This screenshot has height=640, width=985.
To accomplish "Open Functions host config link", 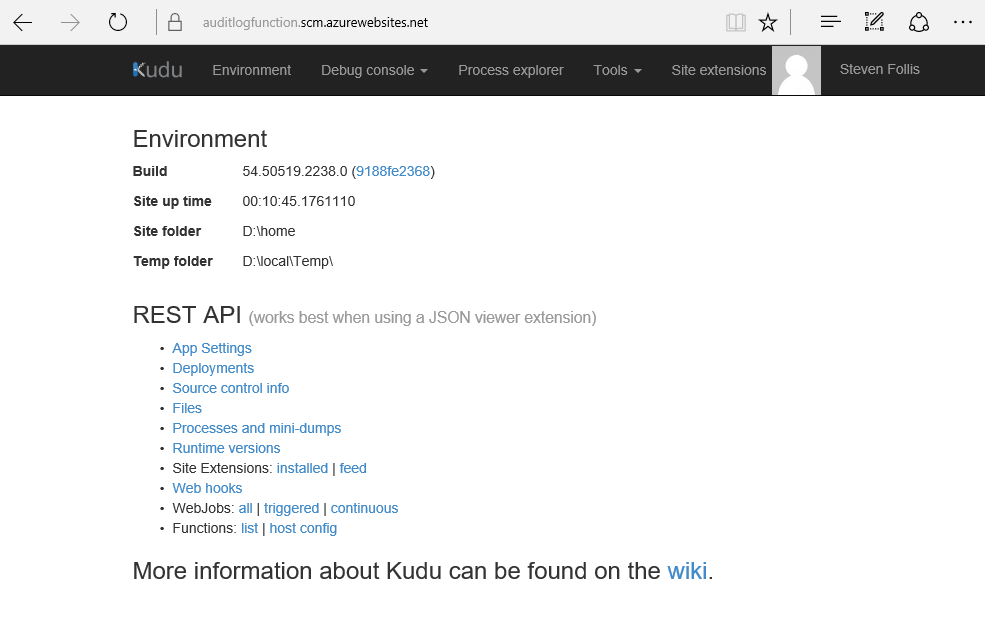I will click(303, 529).
